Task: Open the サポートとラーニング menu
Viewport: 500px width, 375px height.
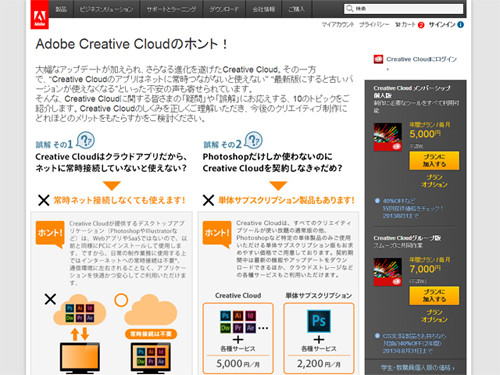Action: click(171, 9)
